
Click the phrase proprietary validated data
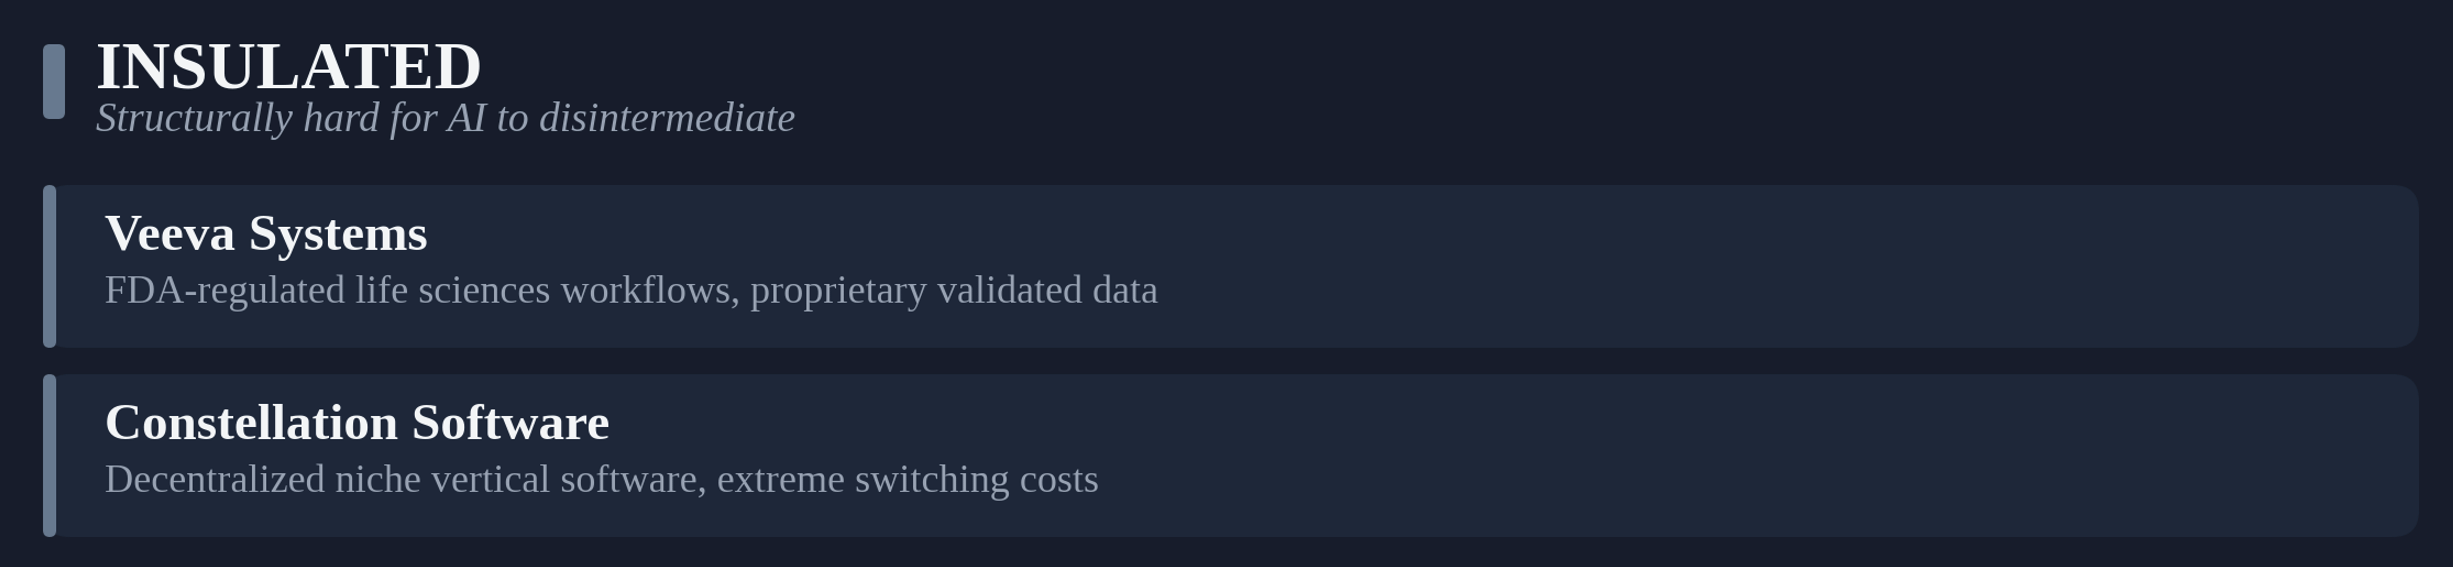954,291
